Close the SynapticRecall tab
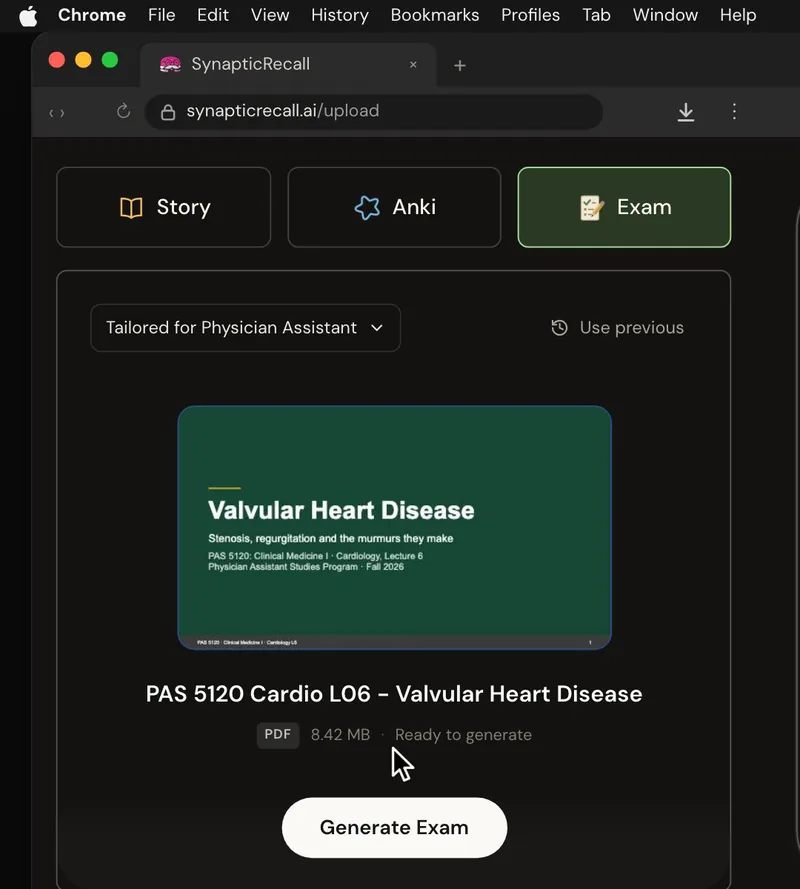The height and width of the screenshot is (889, 800). coord(413,65)
